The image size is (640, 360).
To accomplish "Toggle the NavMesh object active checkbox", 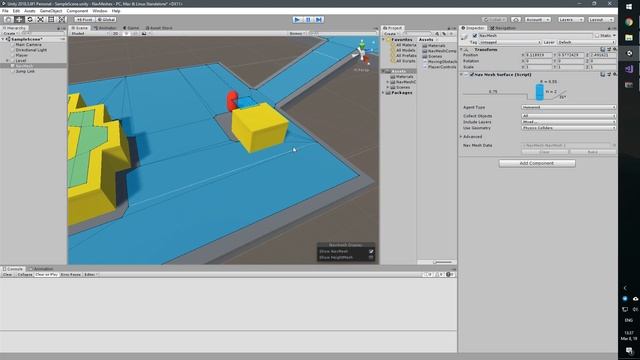I will [x=475, y=36].
